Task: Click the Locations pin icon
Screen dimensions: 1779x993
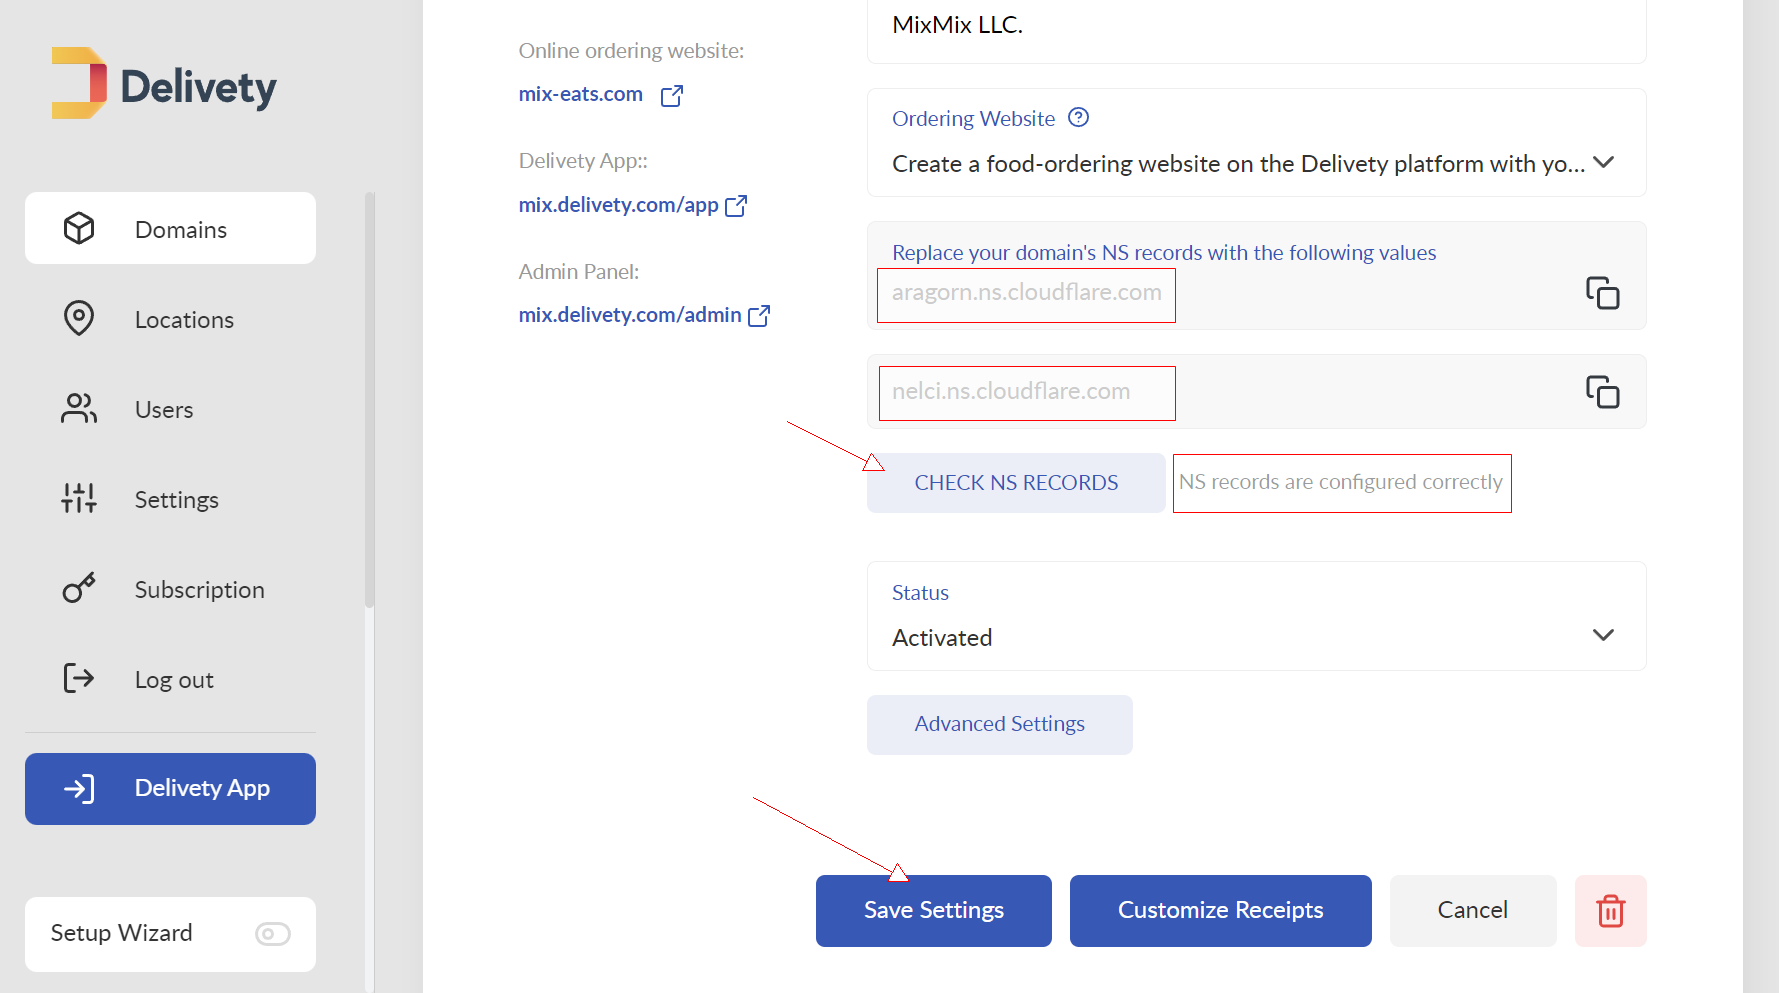Action: point(79,318)
